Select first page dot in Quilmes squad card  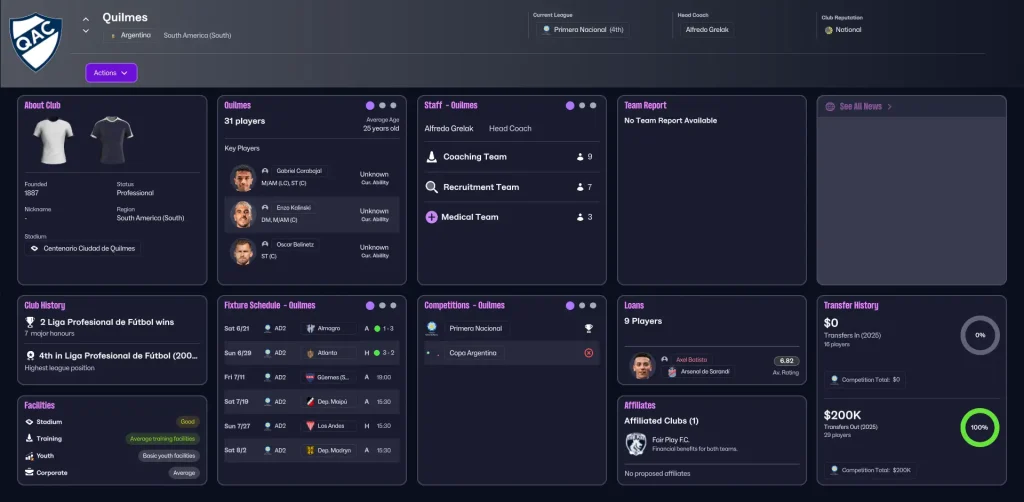(370, 106)
